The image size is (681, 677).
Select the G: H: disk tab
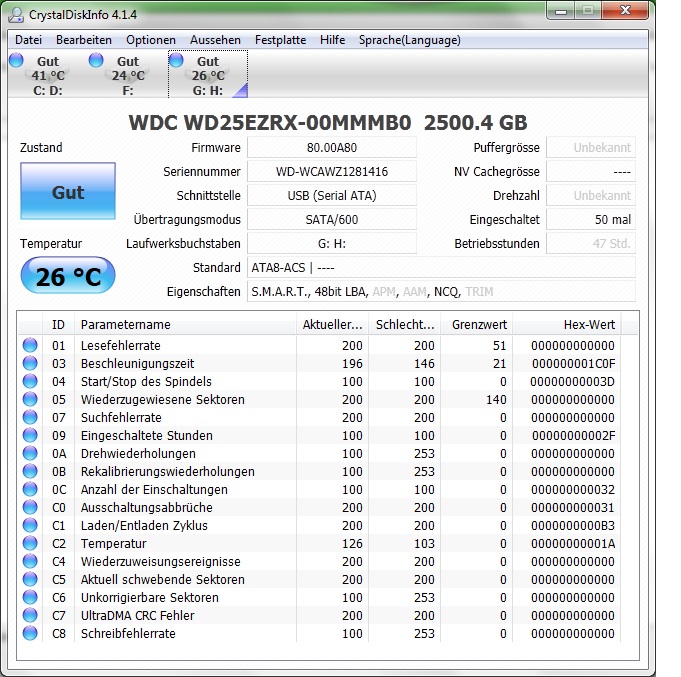(208, 75)
